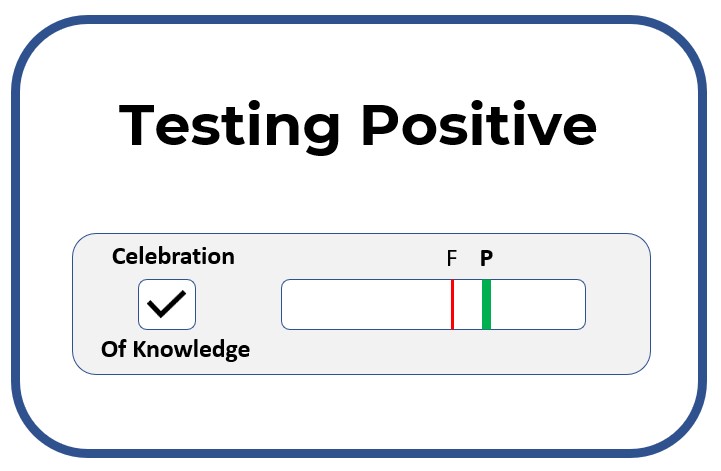The image size is (721, 471).
Task: Click the word Of in the label
Action: [114, 349]
